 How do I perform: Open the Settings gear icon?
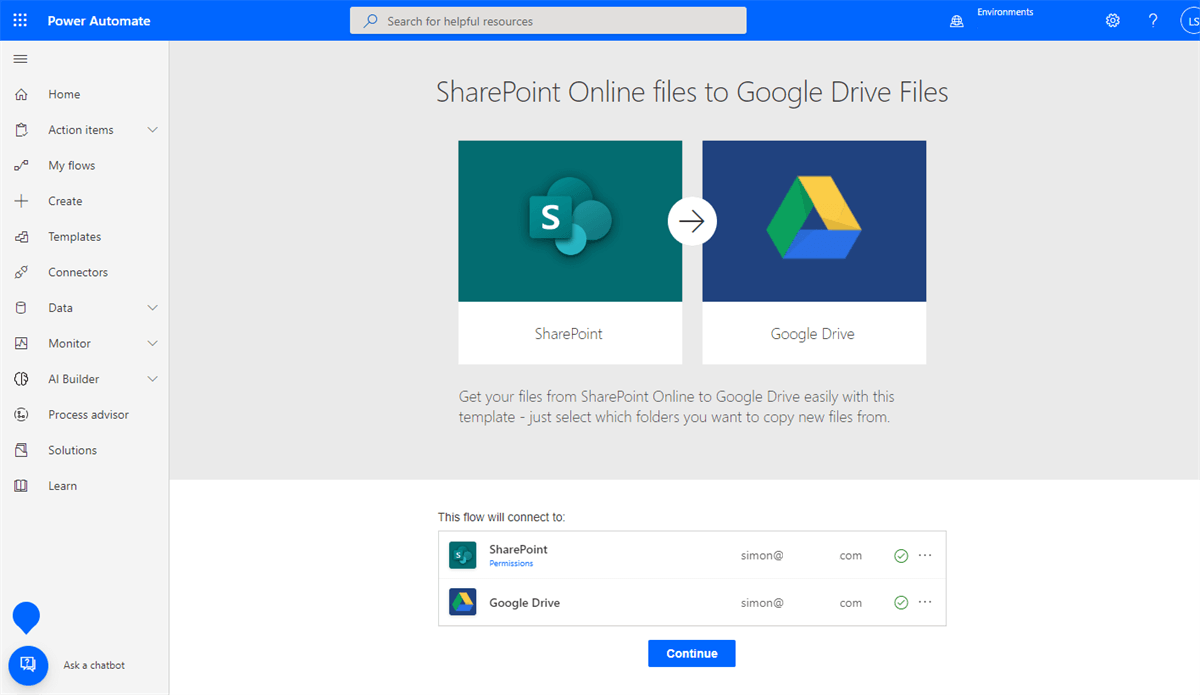1113,20
